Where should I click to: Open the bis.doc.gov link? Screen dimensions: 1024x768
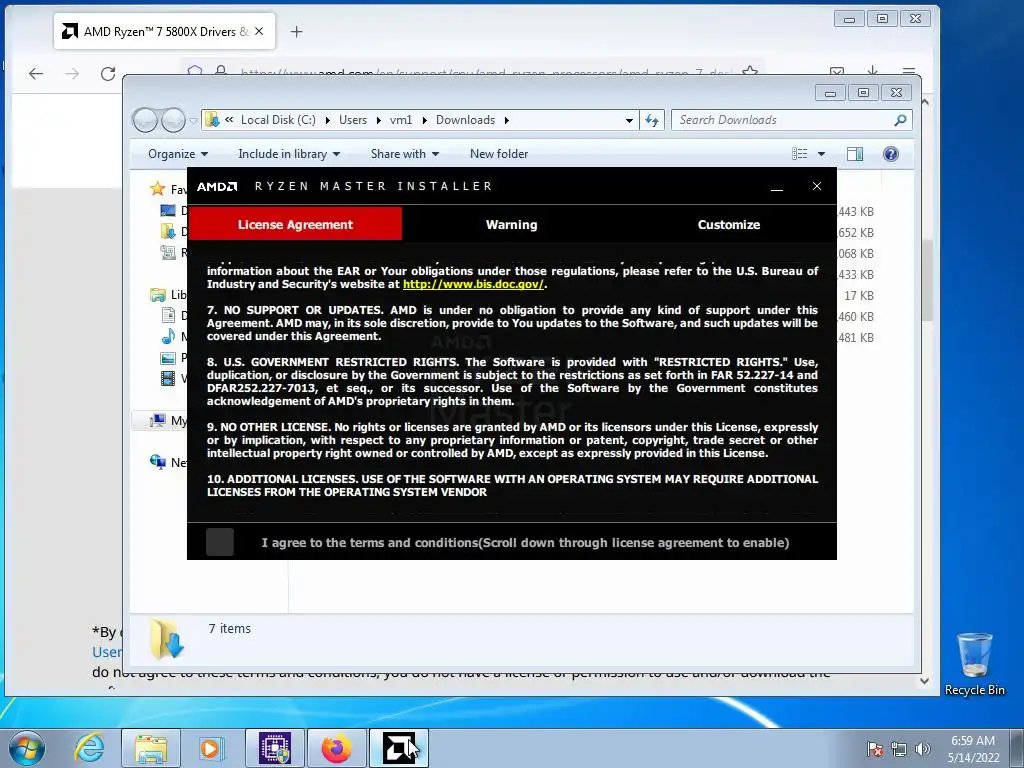(x=473, y=284)
